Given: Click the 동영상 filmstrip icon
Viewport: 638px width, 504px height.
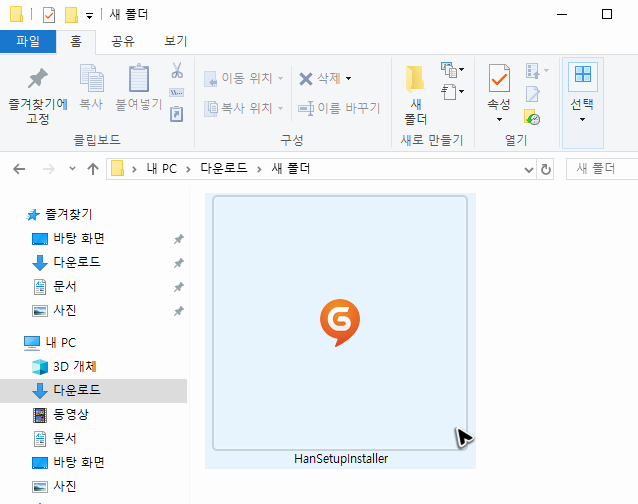Looking at the screenshot, I should (40, 415).
